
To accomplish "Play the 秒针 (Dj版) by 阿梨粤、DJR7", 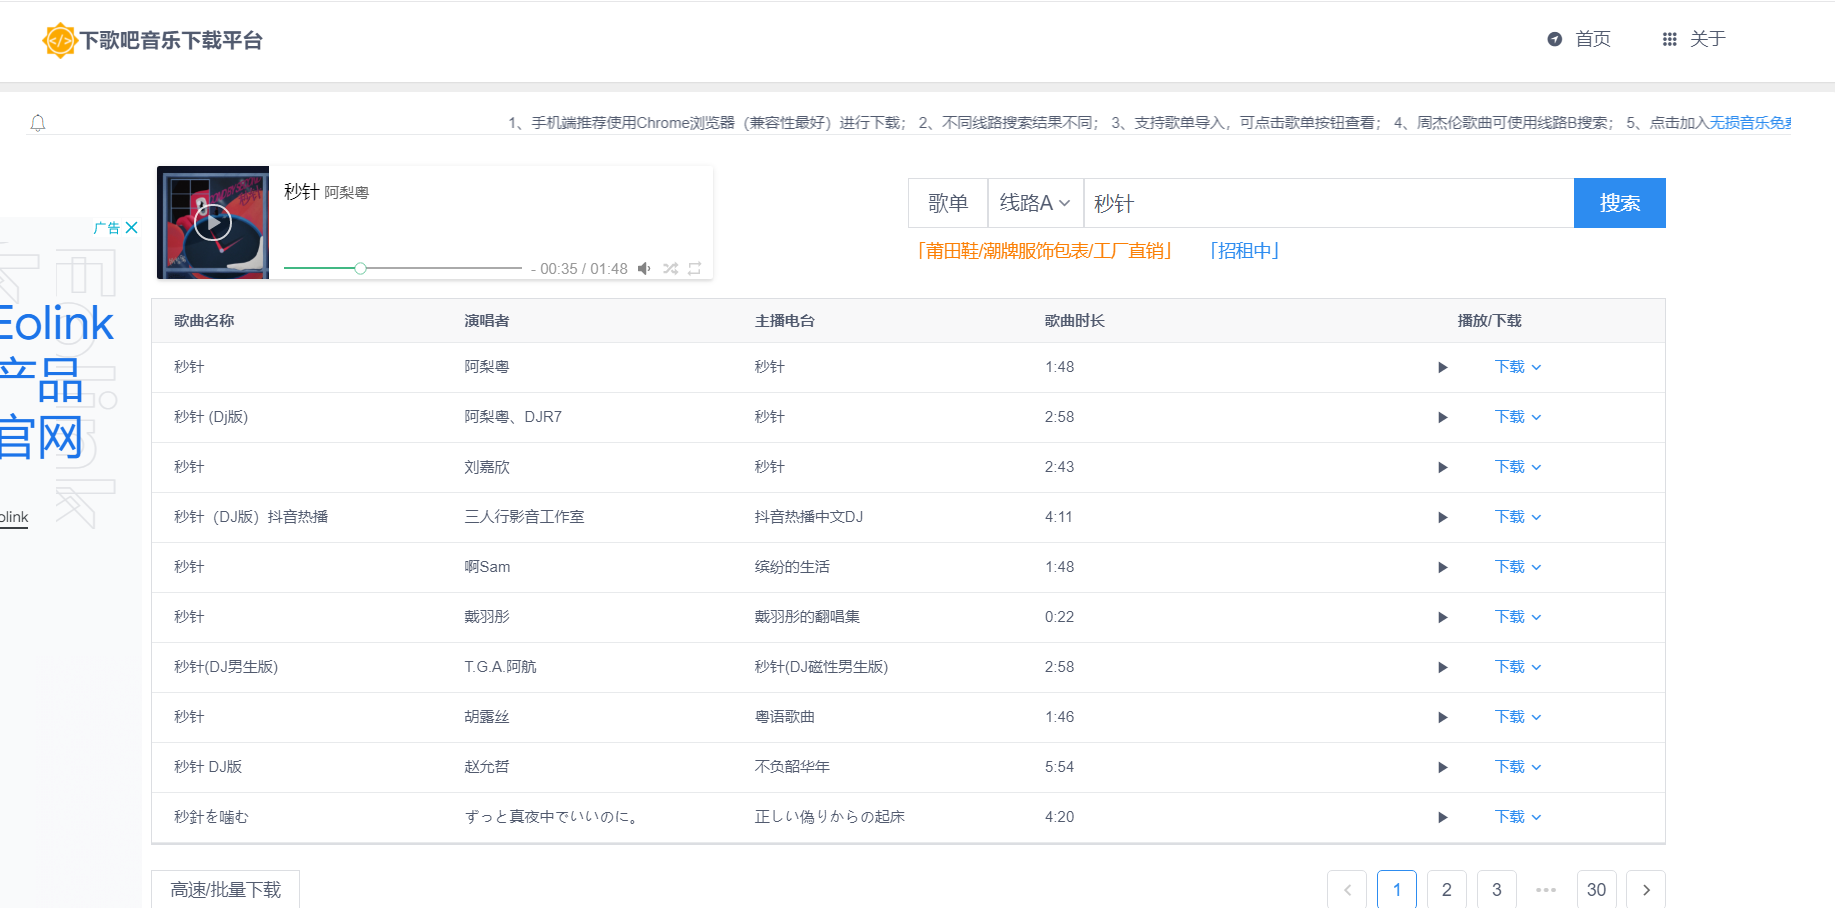I will [1442, 417].
